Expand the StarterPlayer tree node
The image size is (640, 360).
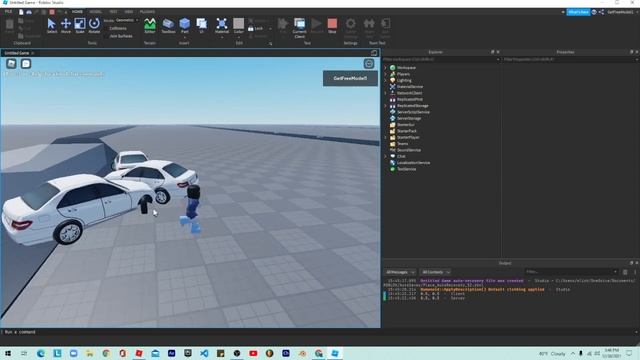pyautogui.click(x=385, y=138)
